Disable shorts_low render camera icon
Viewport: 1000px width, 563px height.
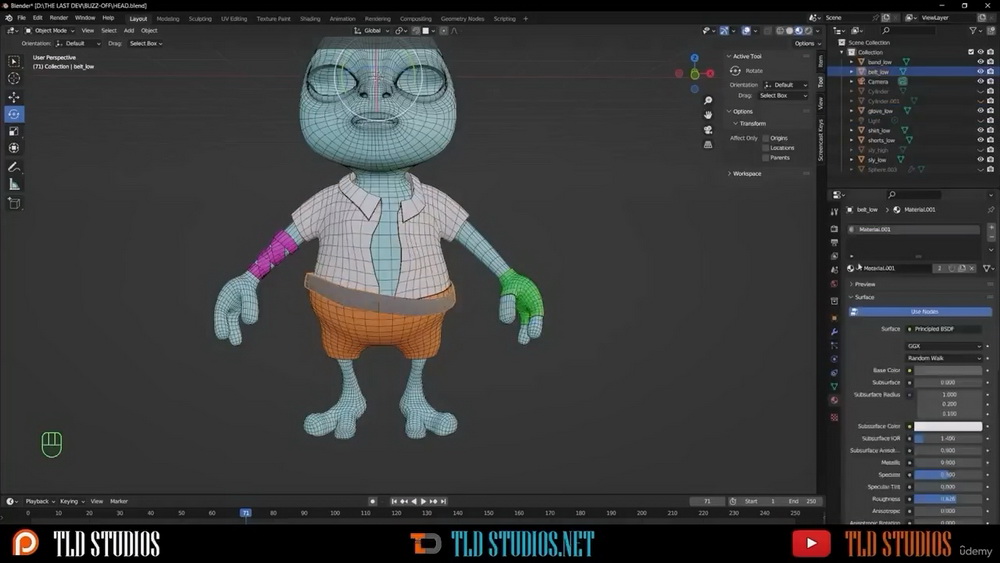pos(990,140)
